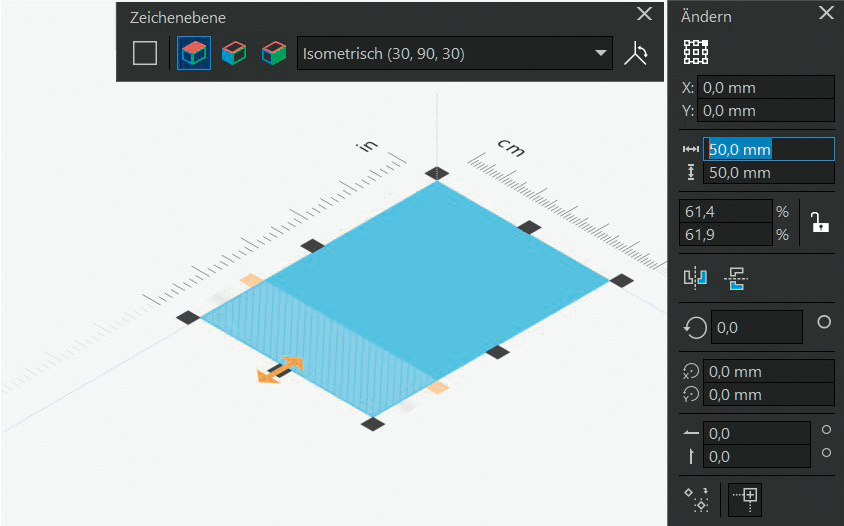The image size is (844, 526).
Task: Switch to the side isometric plane icon
Action: pos(233,53)
